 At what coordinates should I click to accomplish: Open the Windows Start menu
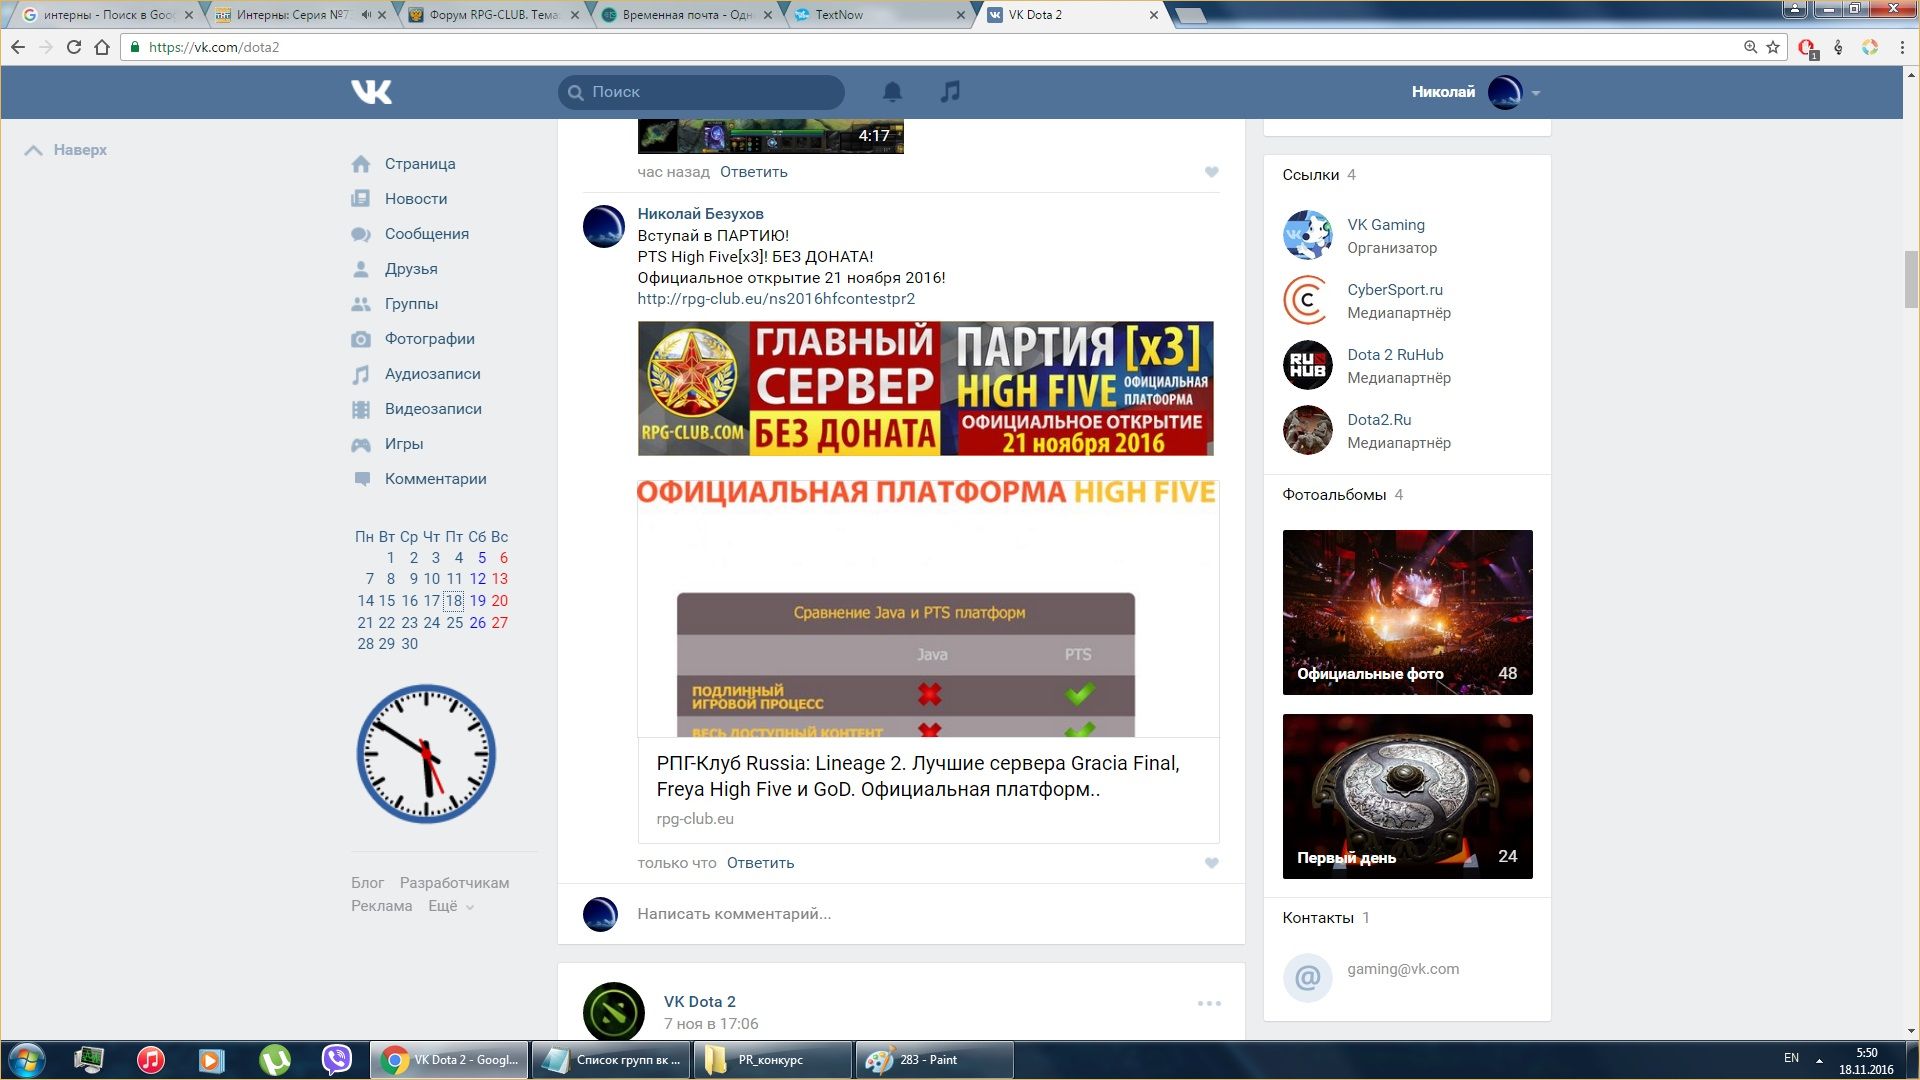click(27, 1060)
